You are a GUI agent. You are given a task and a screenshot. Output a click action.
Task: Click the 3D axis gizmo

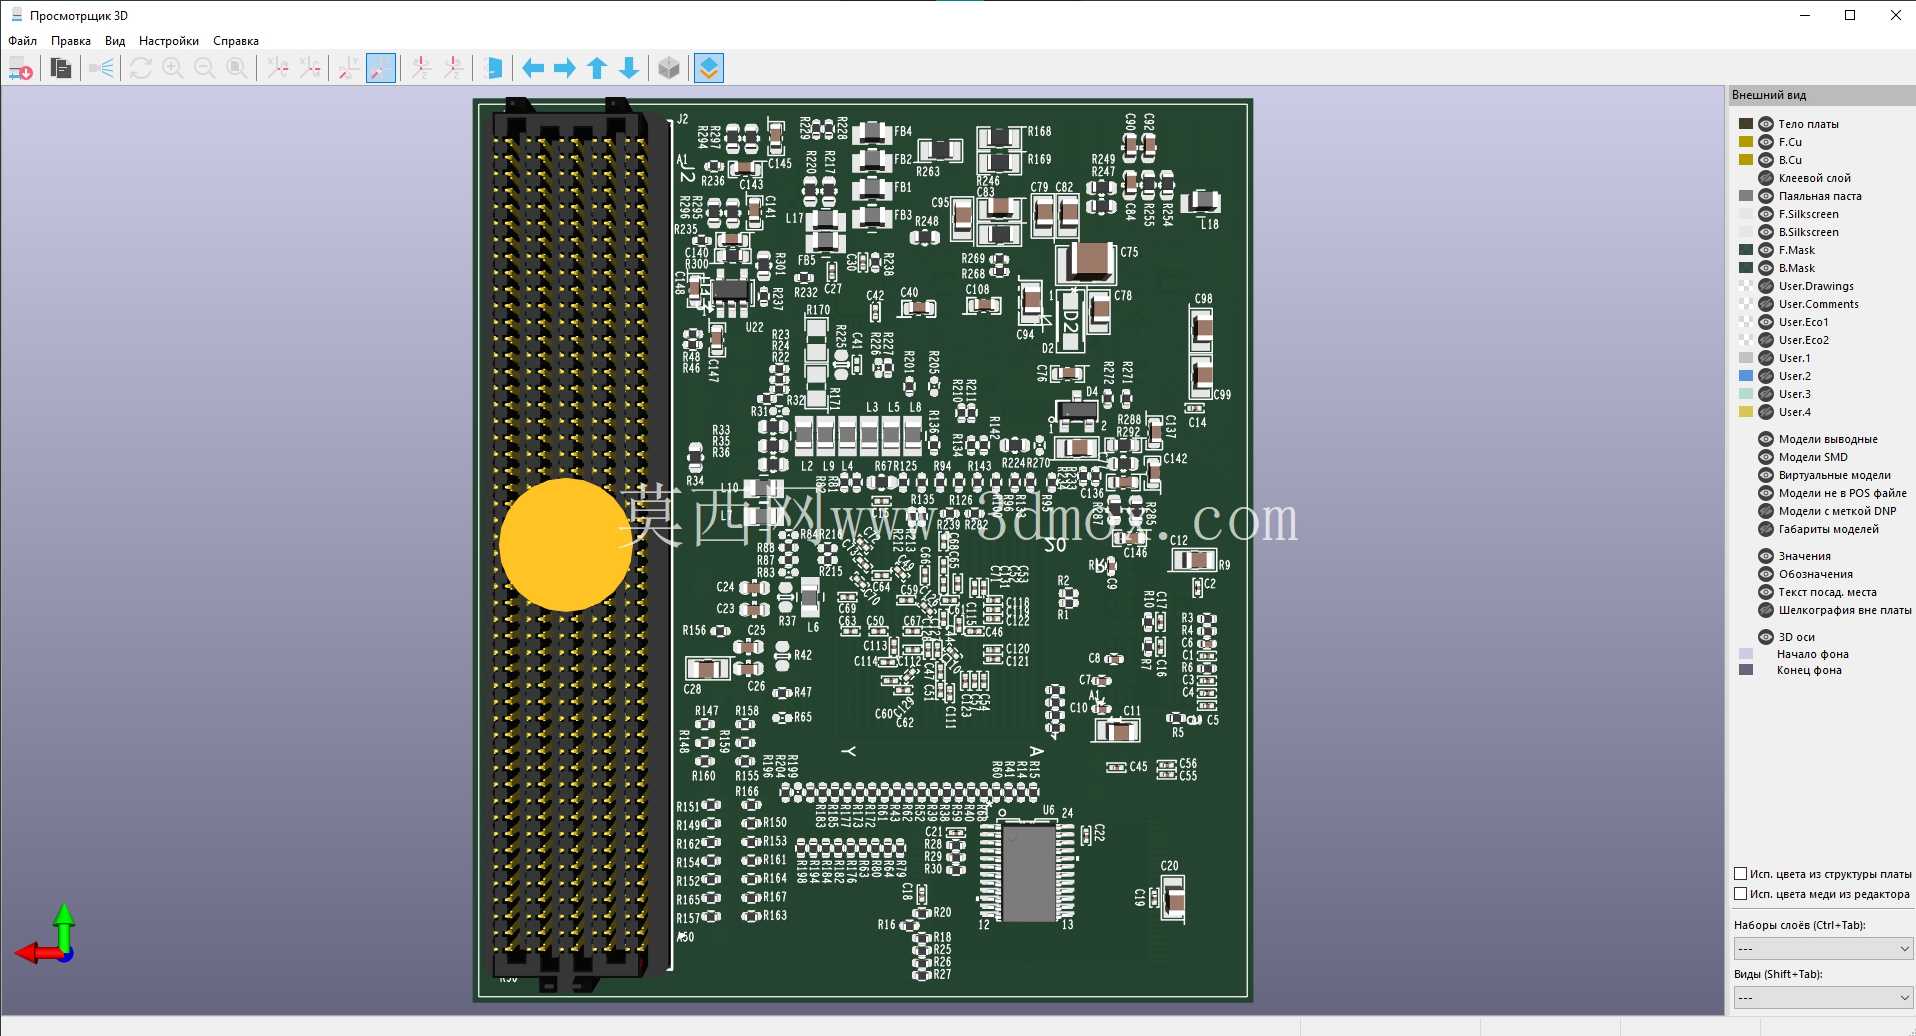pyautogui.click(x=47, y=934)
